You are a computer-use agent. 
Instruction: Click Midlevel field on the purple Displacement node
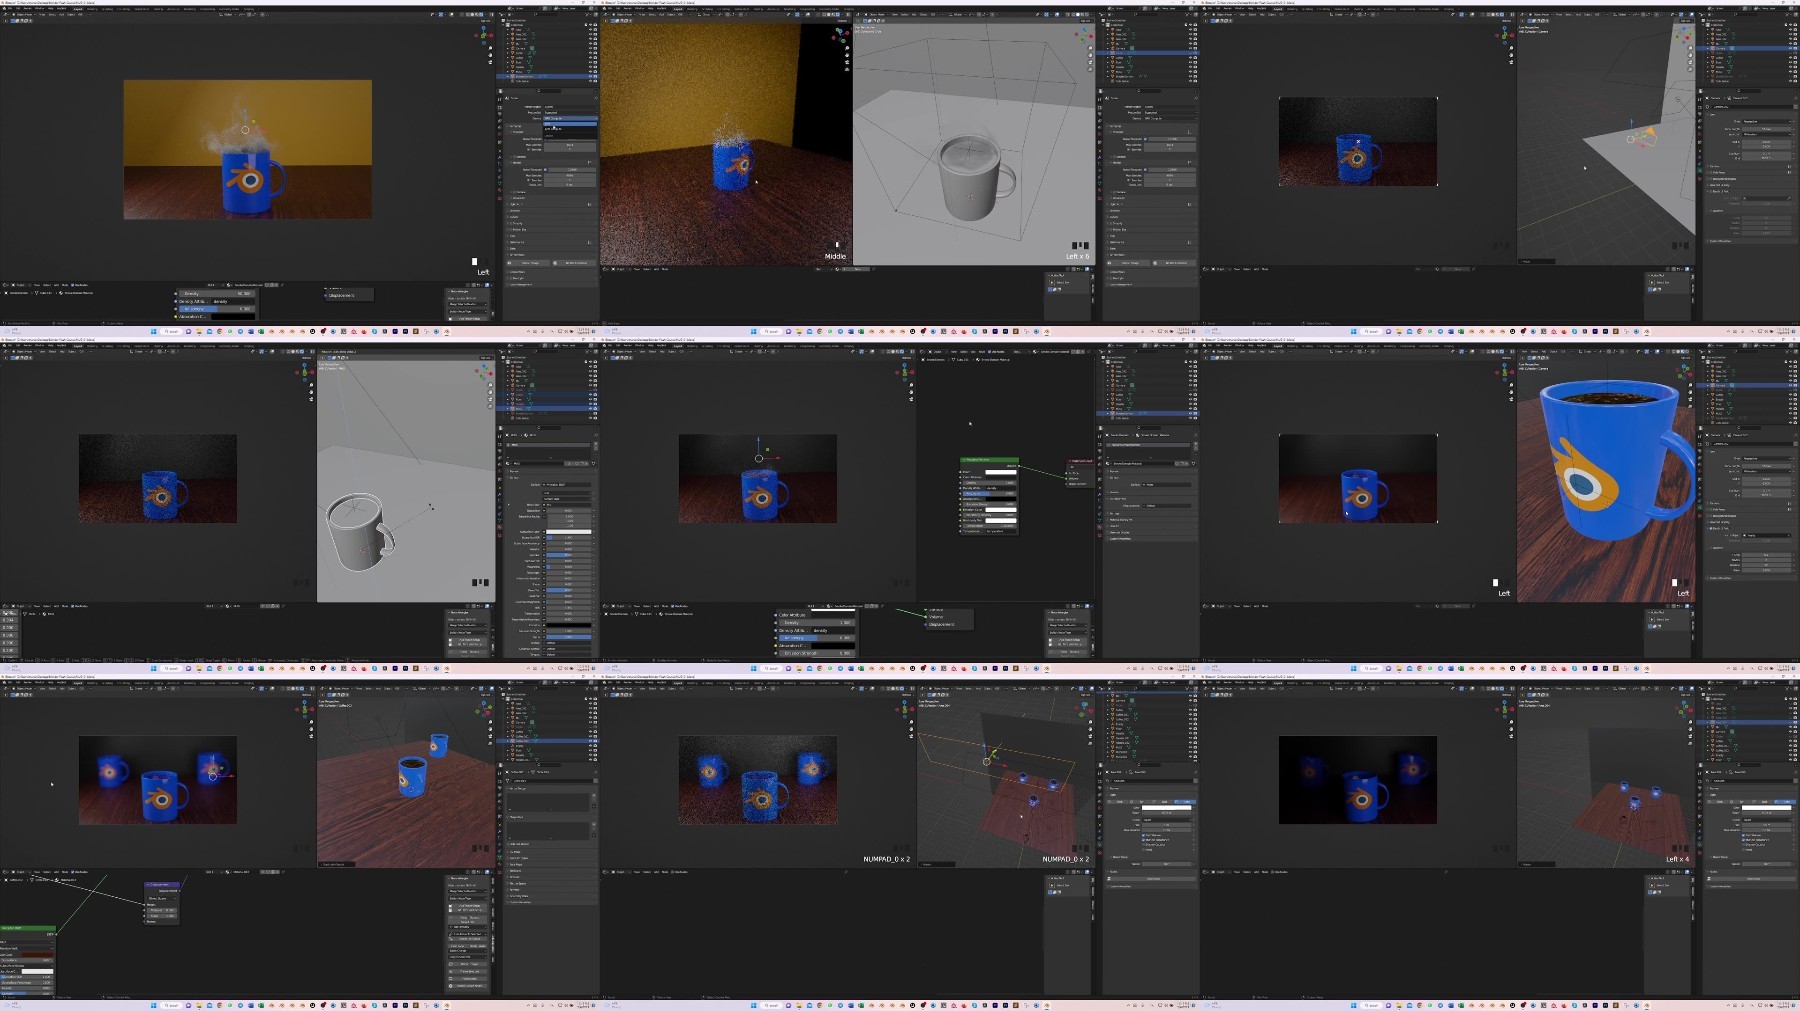(x=162, y=910)
